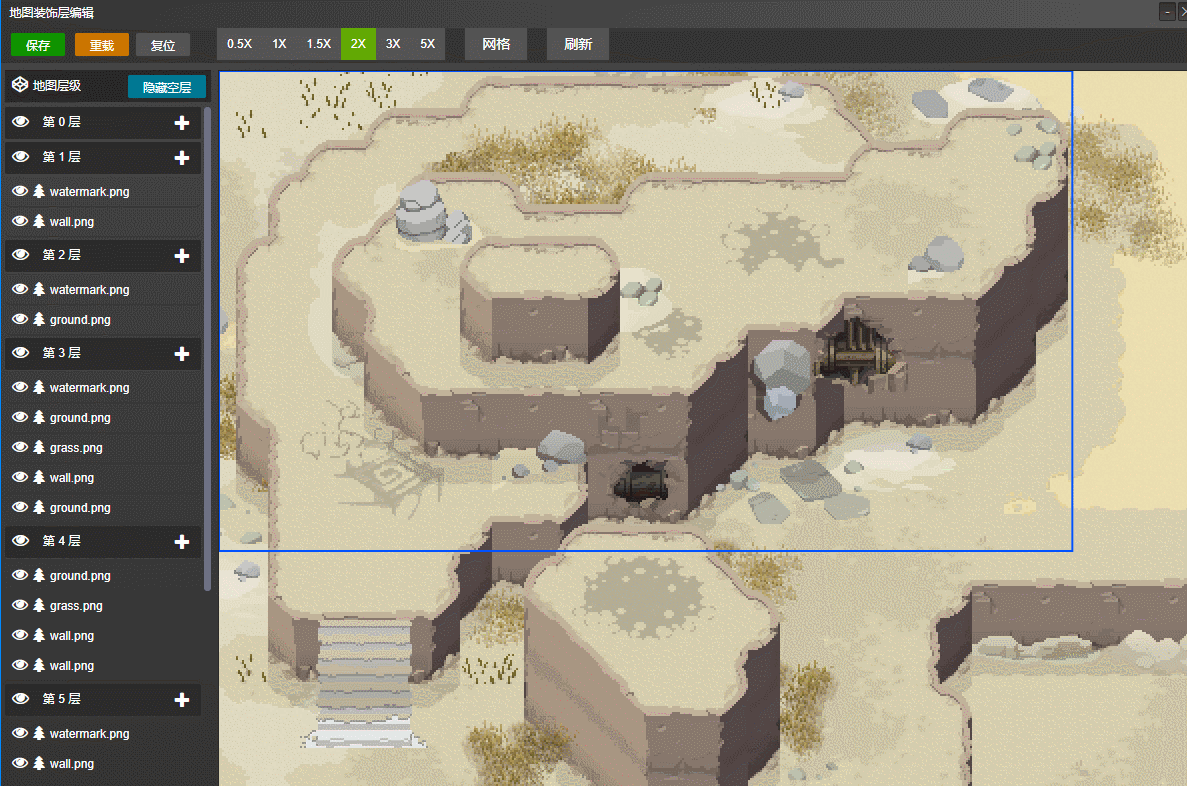Viewport: 1187px width, 786px height.
Task: Click the plus icon on 第 1 层
Action: click(x=182, y=158)
